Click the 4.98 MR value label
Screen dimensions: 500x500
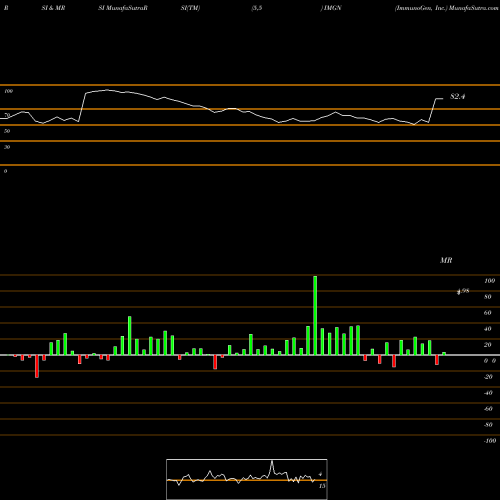(x=463, y=291)
